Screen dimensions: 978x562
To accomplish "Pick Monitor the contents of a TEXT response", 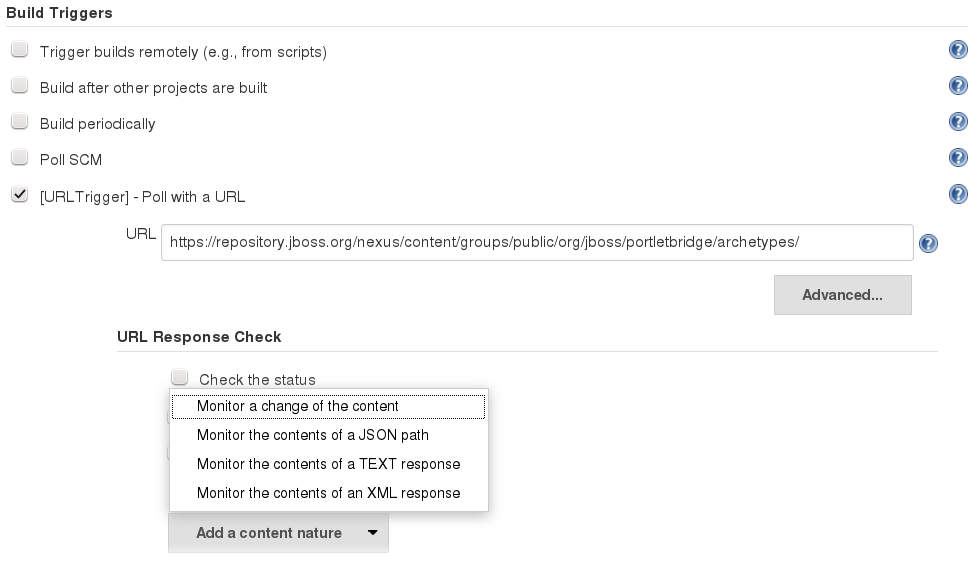I will (x=328, y=464).
